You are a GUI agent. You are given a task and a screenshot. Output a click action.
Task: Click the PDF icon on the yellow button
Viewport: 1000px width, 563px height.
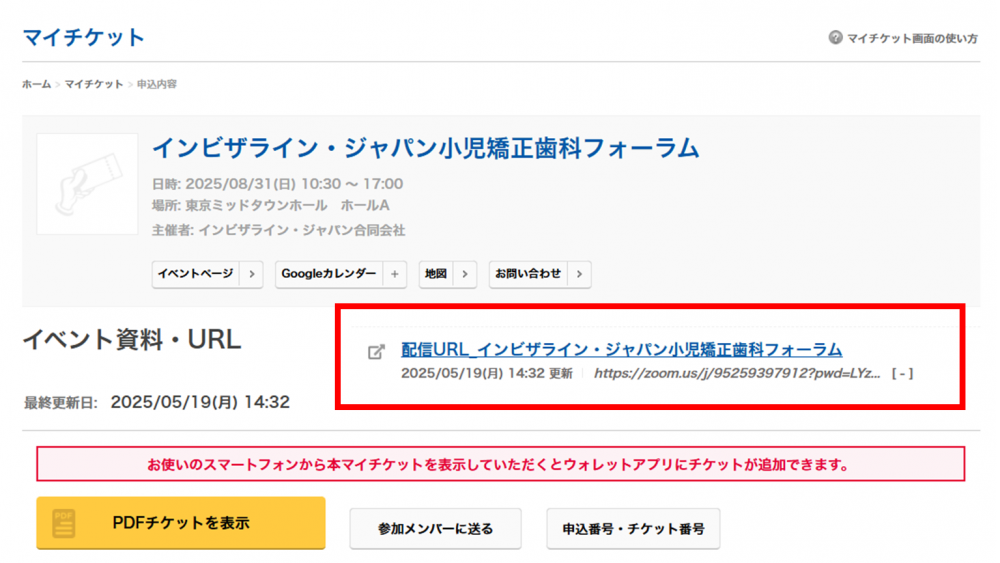(x=65, y=523)
